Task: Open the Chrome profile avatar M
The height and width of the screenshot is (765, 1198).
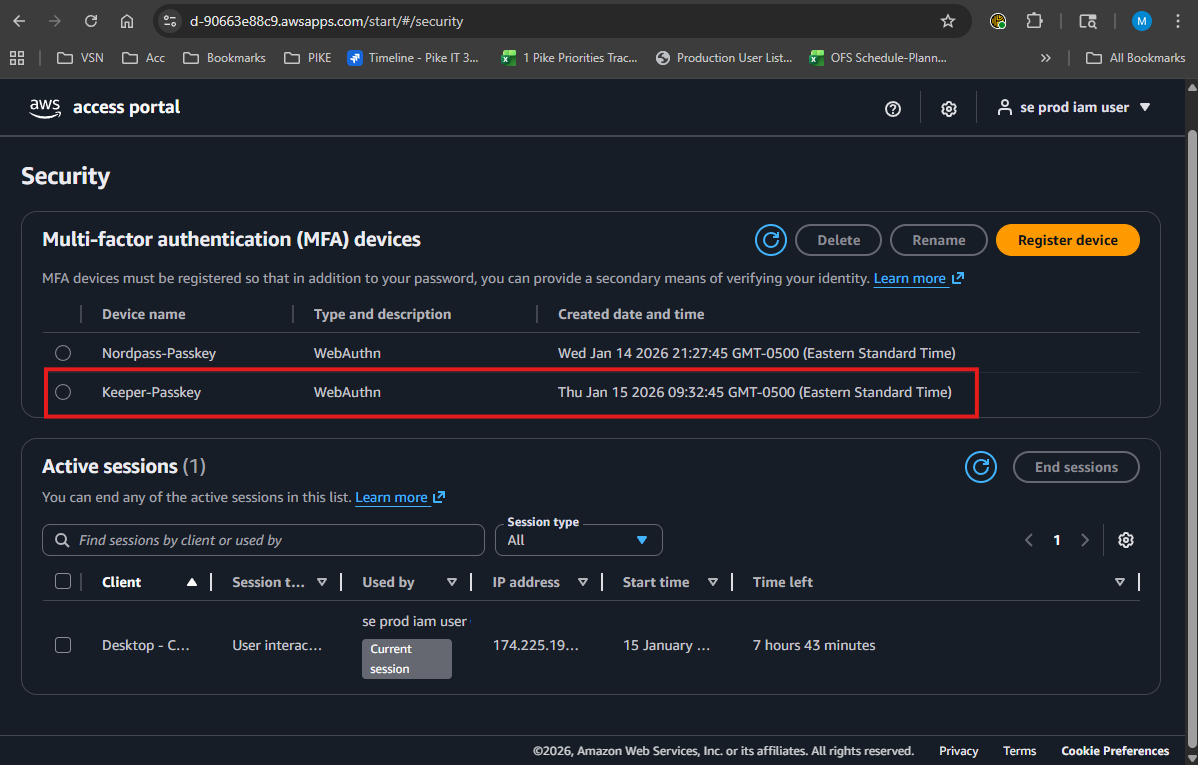Action: click(x=1141, y=21)
